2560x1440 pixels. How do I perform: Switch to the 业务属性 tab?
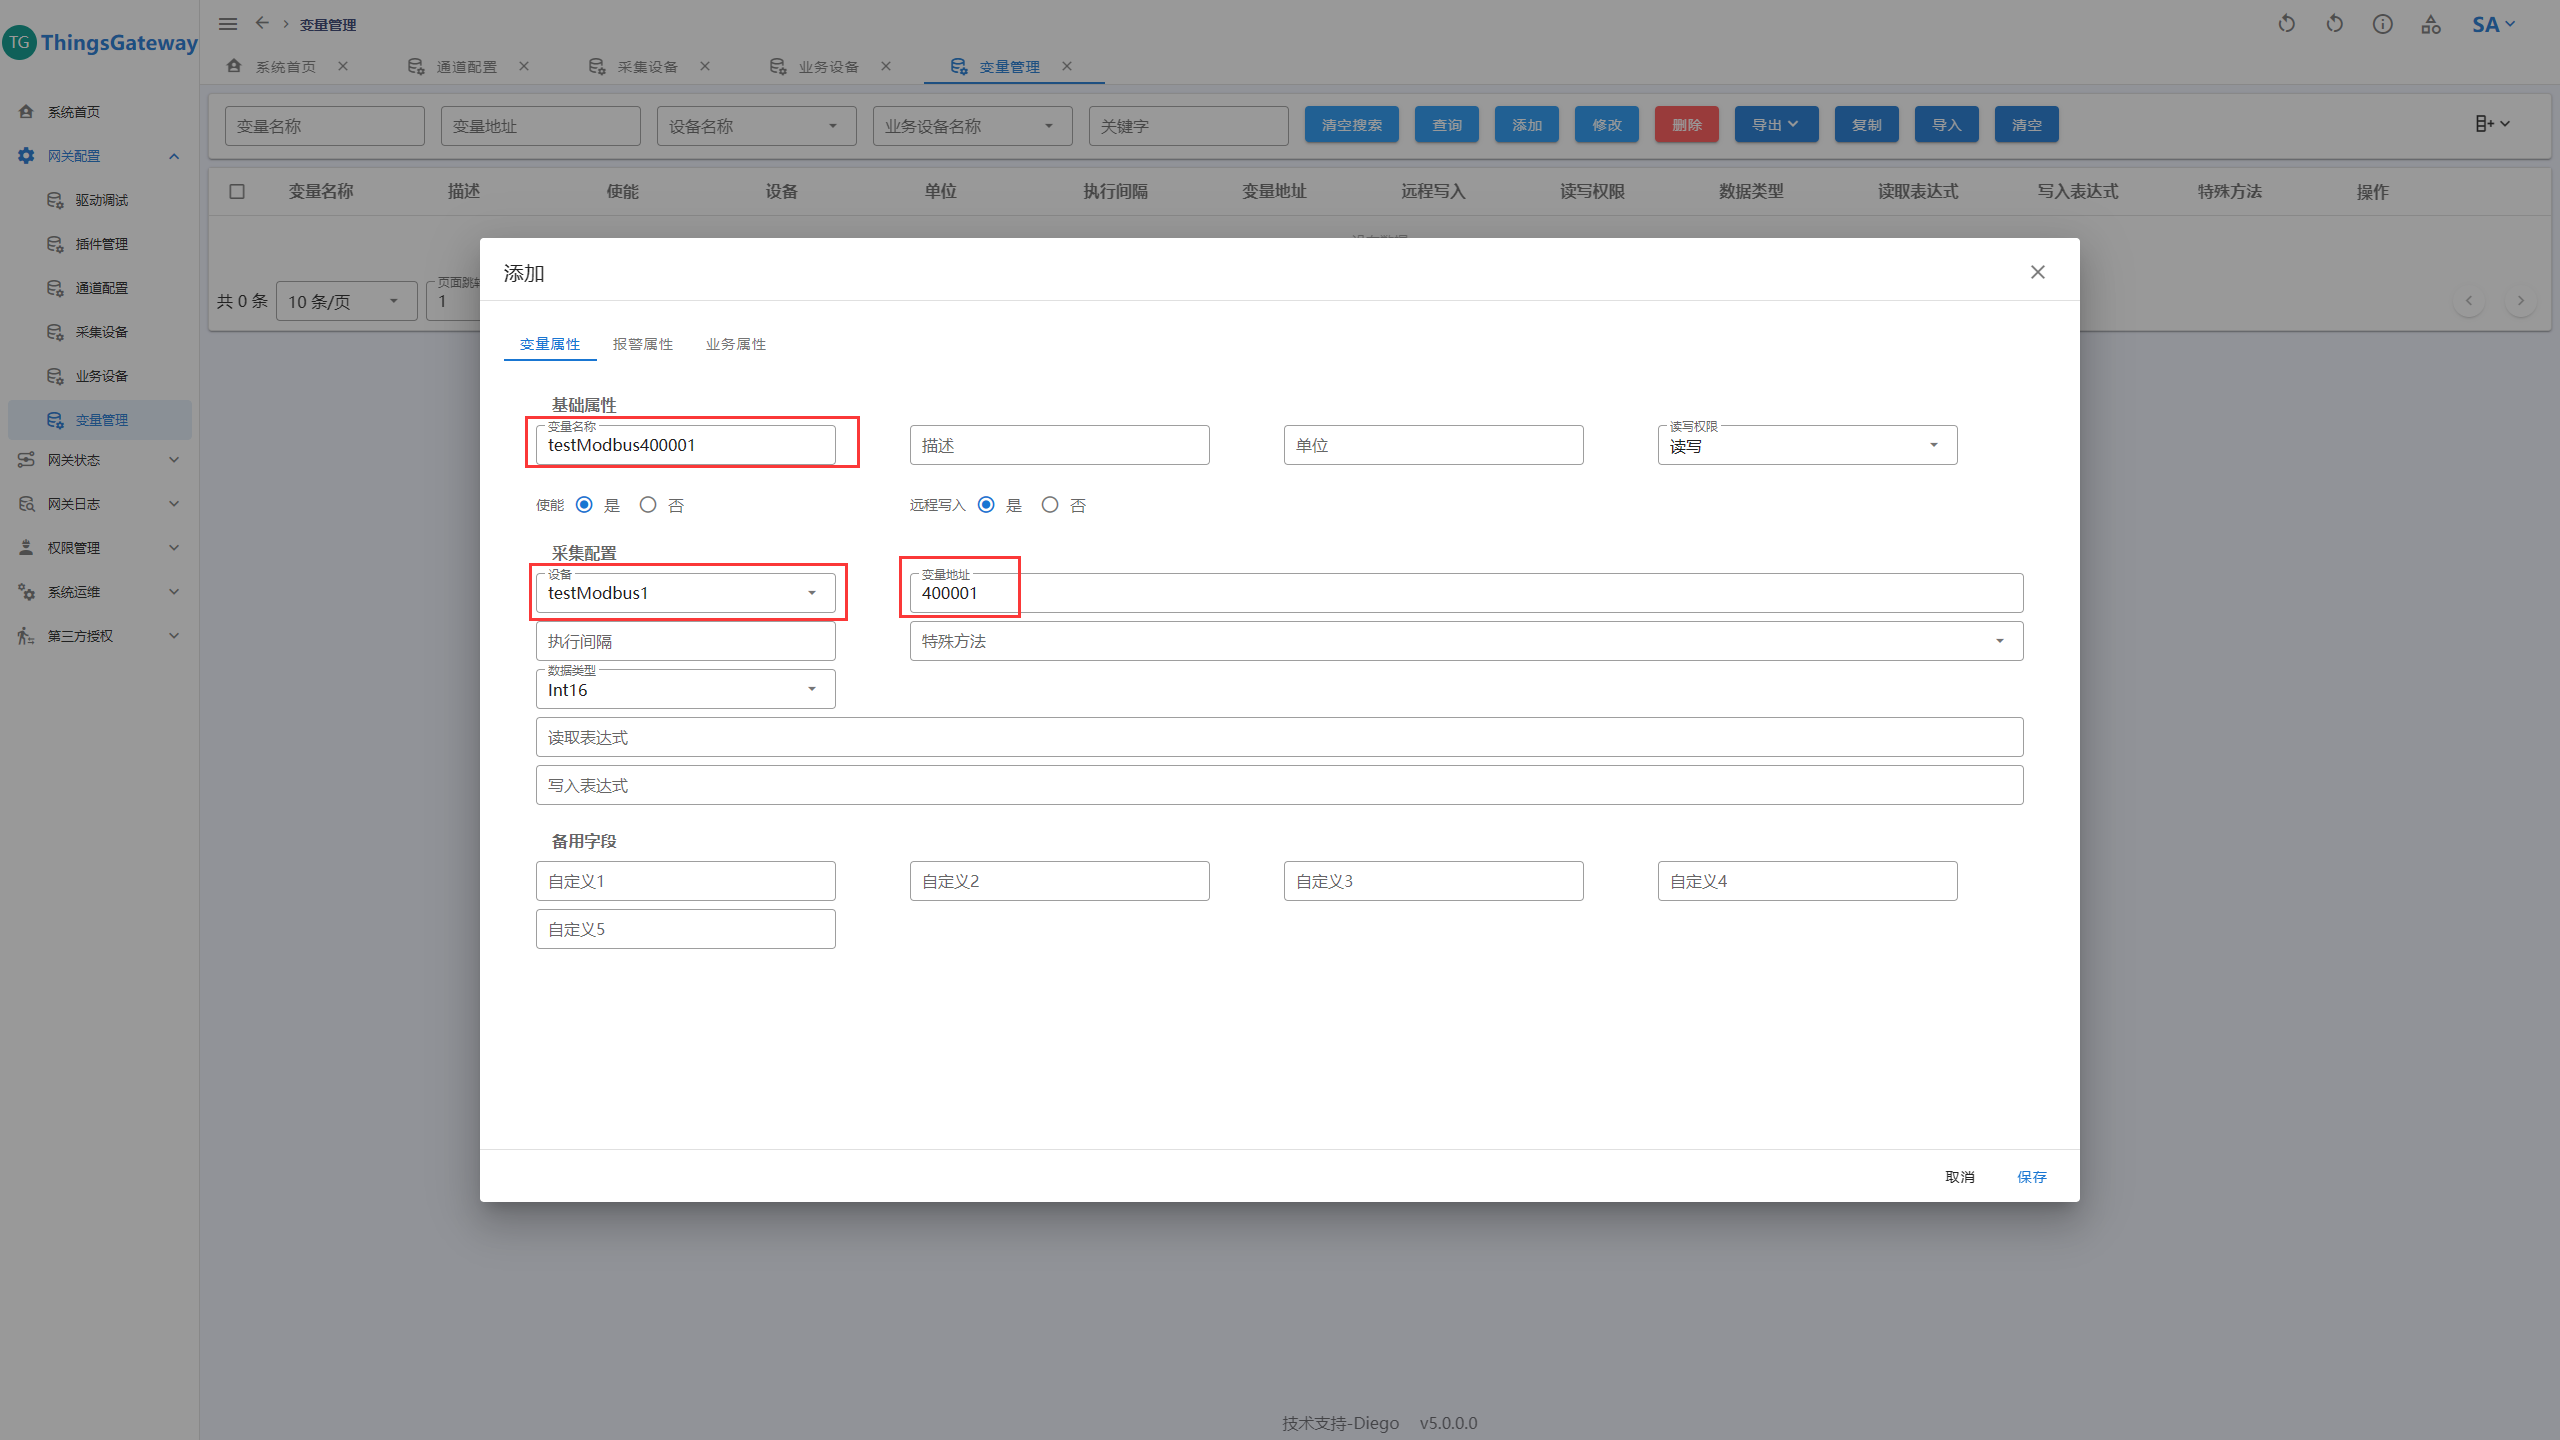tap(735, 344)
